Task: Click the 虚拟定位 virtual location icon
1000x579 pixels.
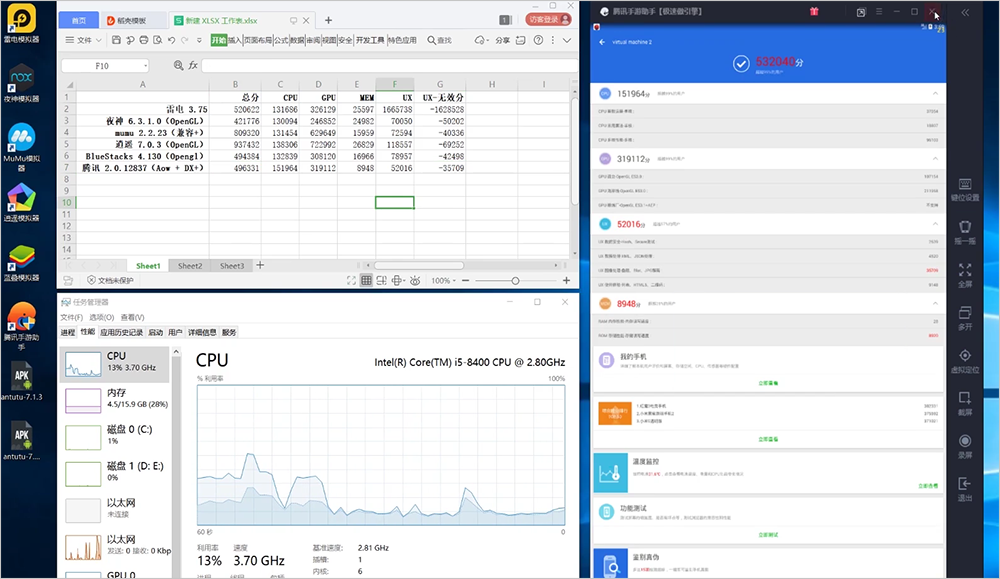Action: coord(965,360)
